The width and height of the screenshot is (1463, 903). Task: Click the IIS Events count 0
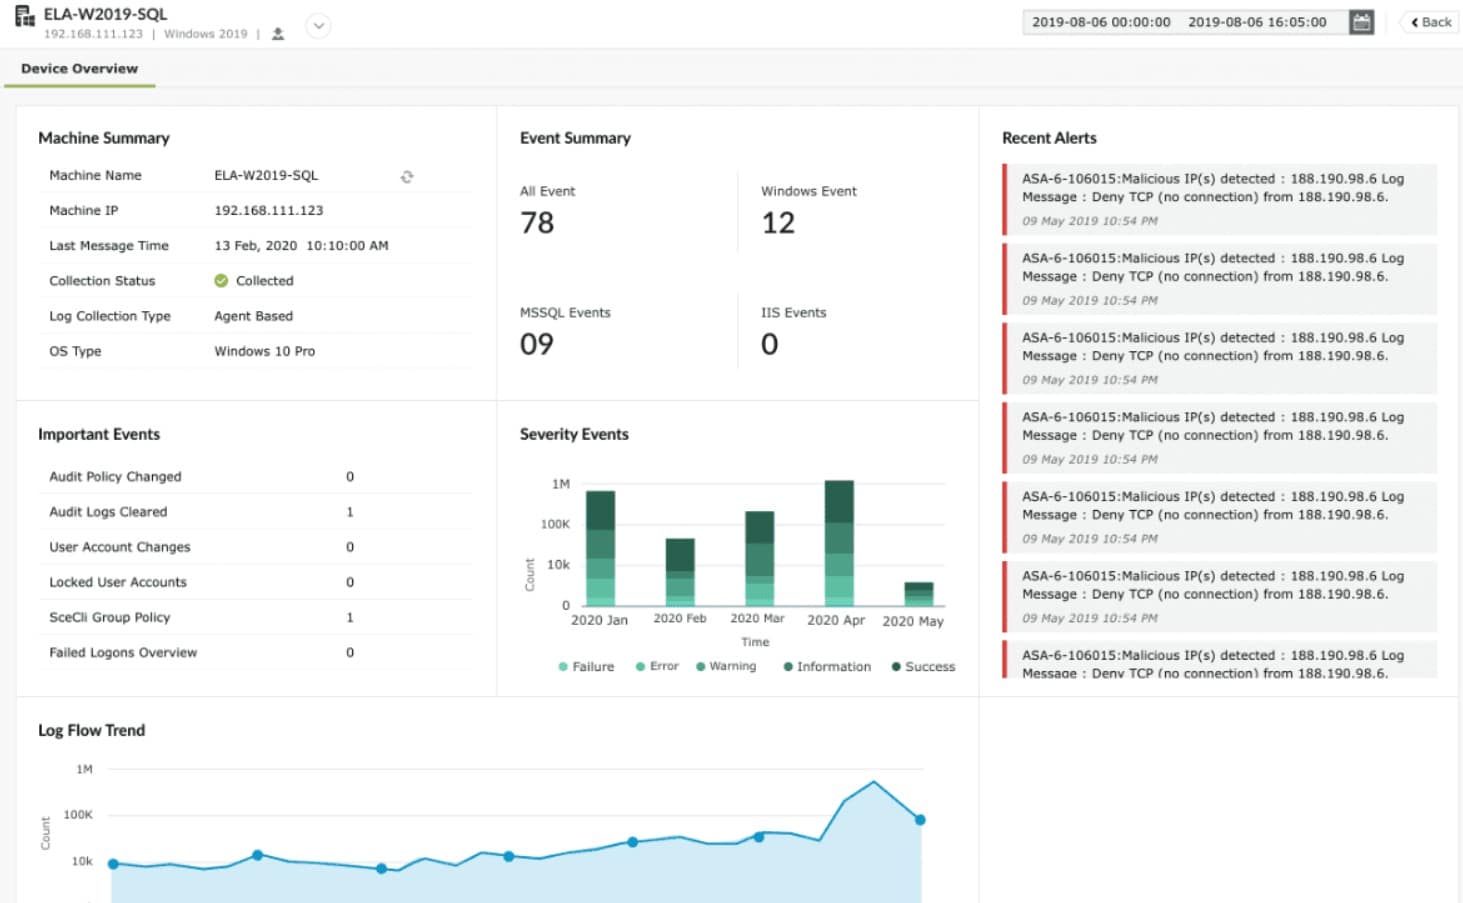point(769,344)
